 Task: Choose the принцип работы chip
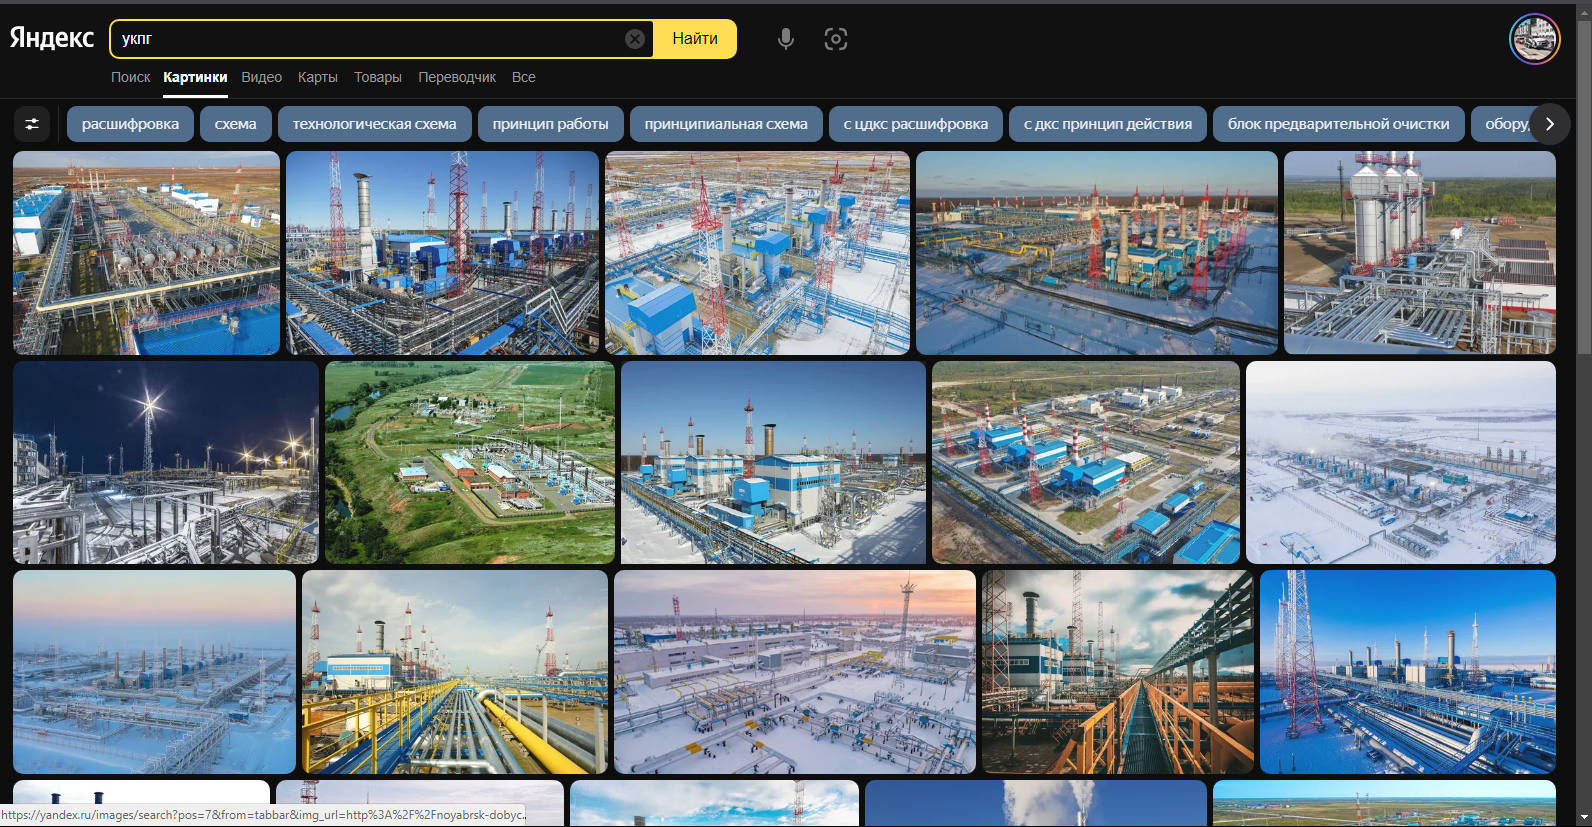(551, 124)
